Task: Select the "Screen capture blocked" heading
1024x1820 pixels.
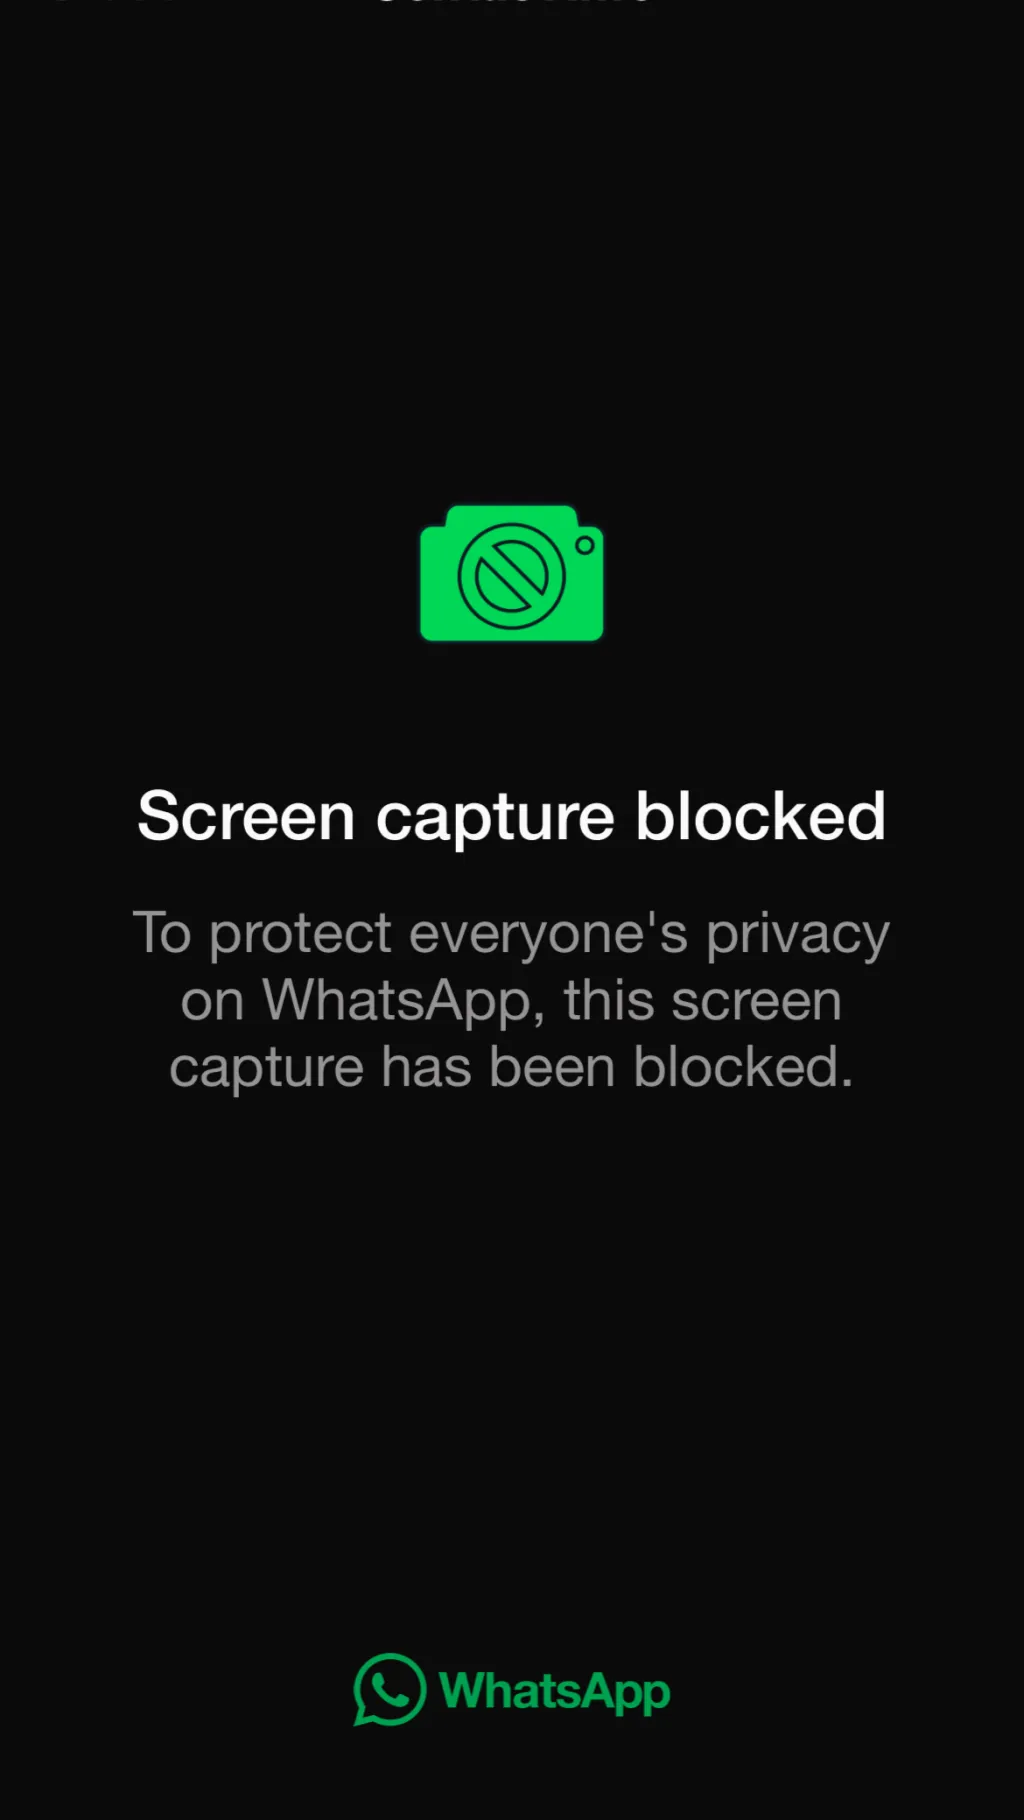Action: (x=511, y=817)
